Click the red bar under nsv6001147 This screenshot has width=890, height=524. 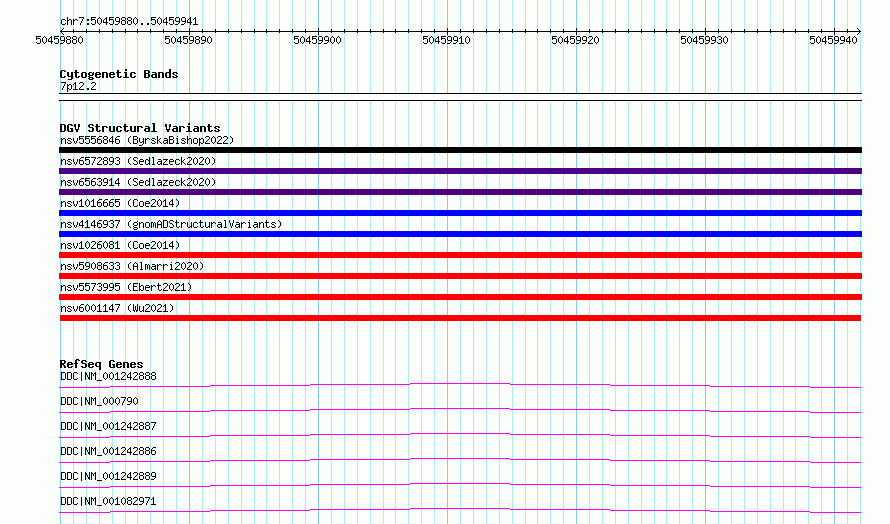460,318
